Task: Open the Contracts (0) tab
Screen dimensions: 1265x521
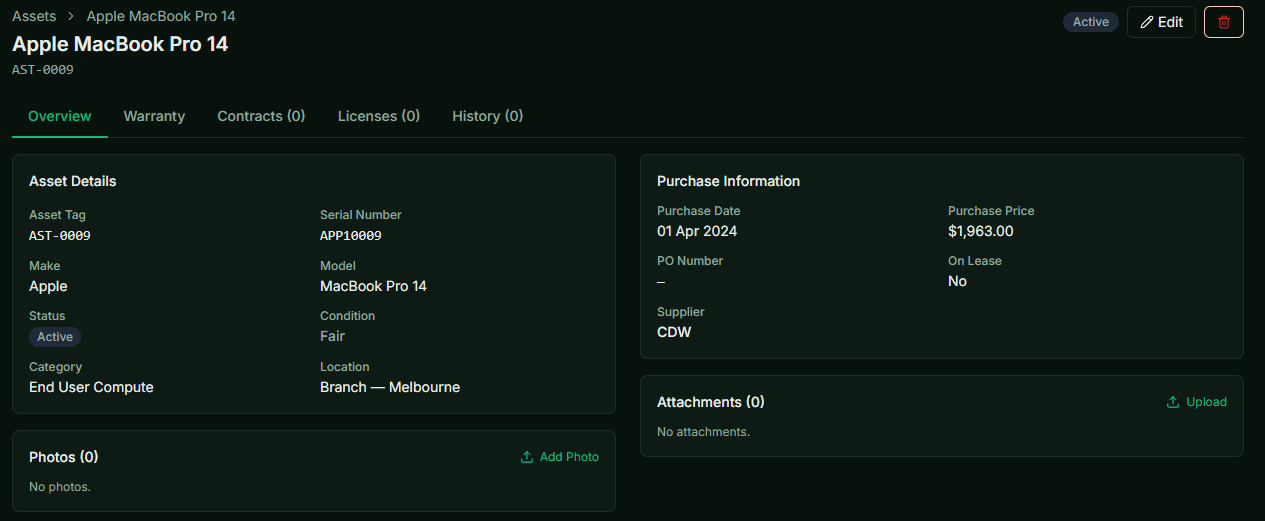Action: (261, 116)
